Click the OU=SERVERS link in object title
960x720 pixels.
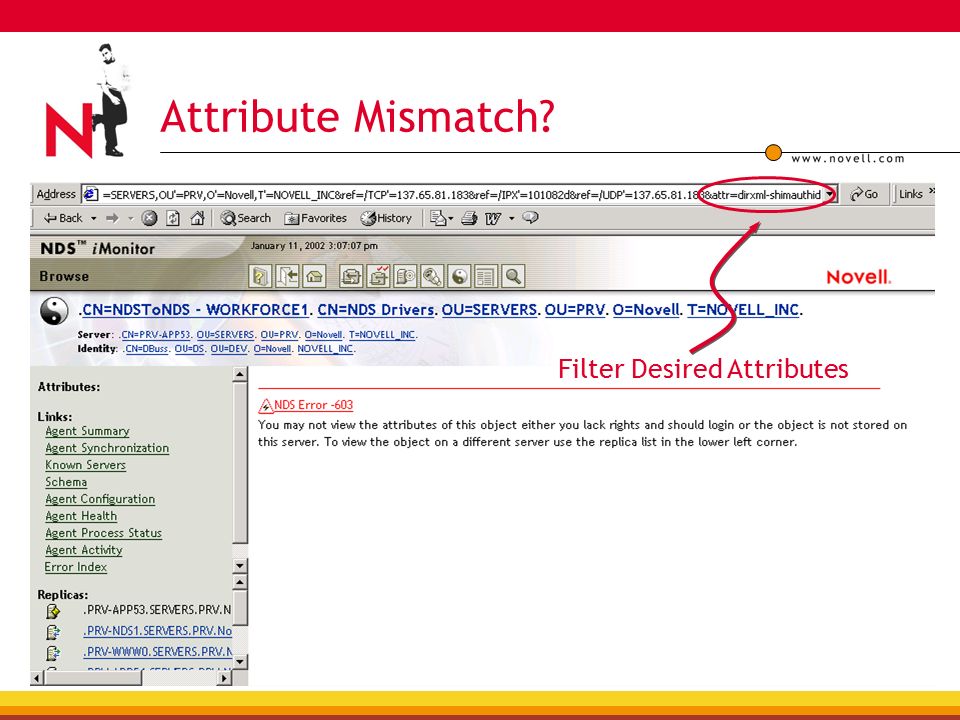(489, 310)
